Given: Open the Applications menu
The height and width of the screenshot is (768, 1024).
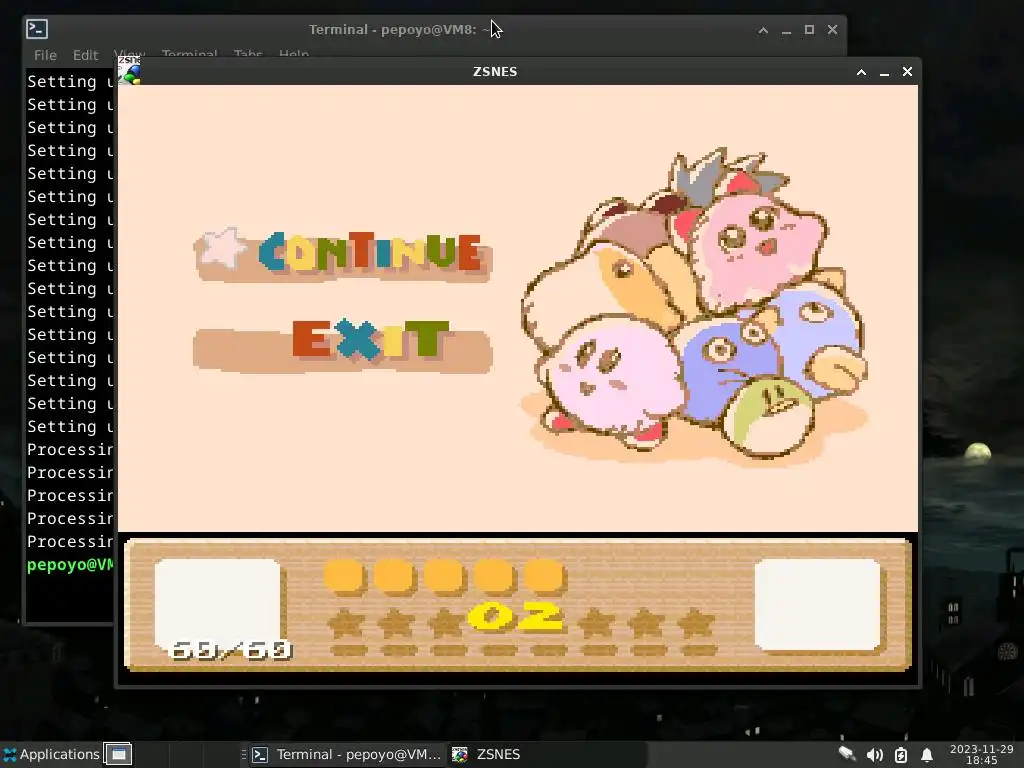Looking at the screenshot, I should (52, 754).
